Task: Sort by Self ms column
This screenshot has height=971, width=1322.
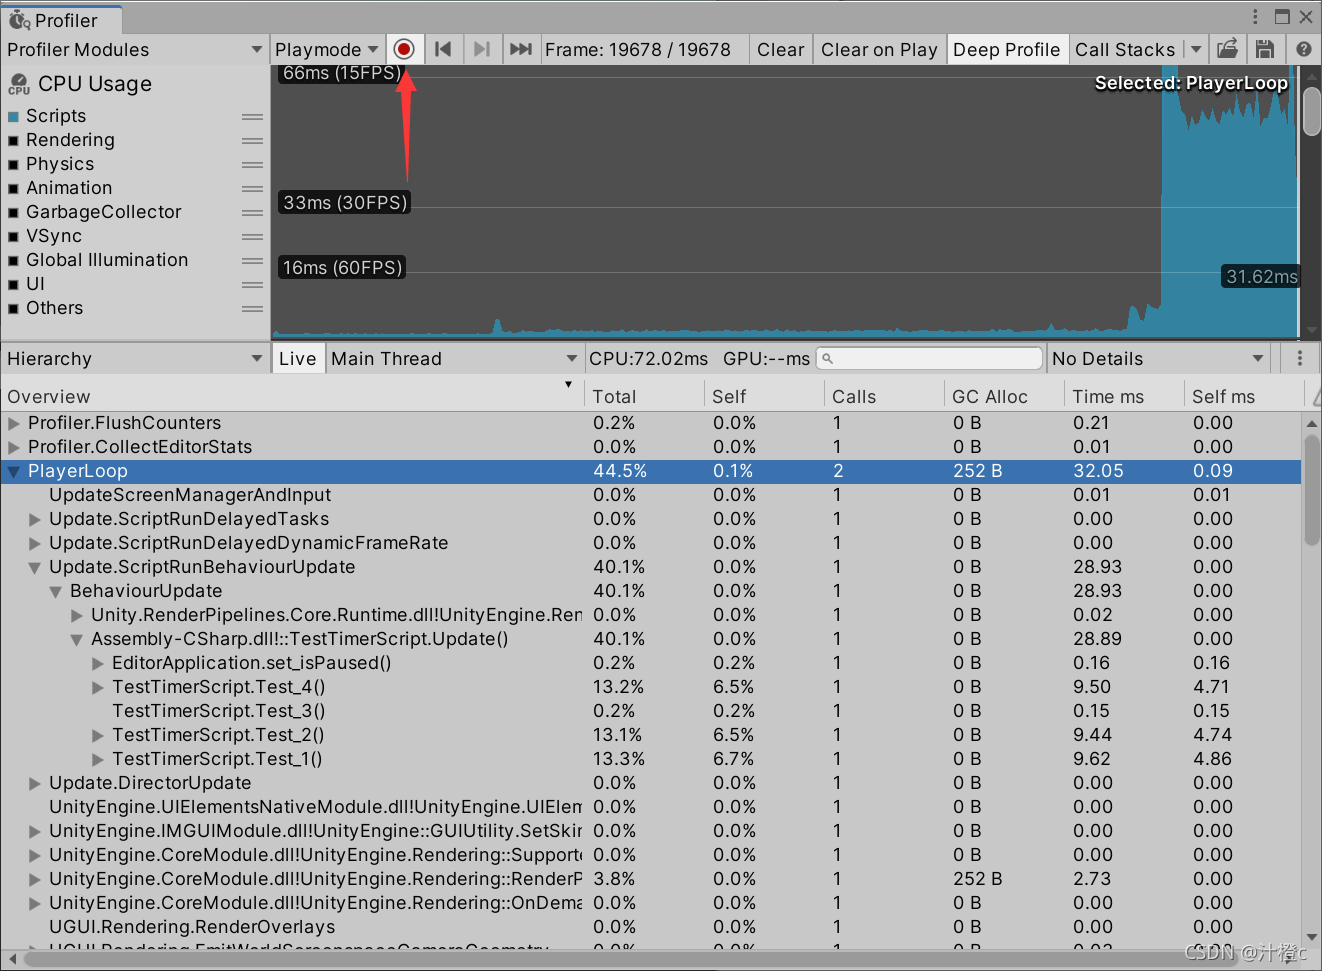Action: point(1244,396)
